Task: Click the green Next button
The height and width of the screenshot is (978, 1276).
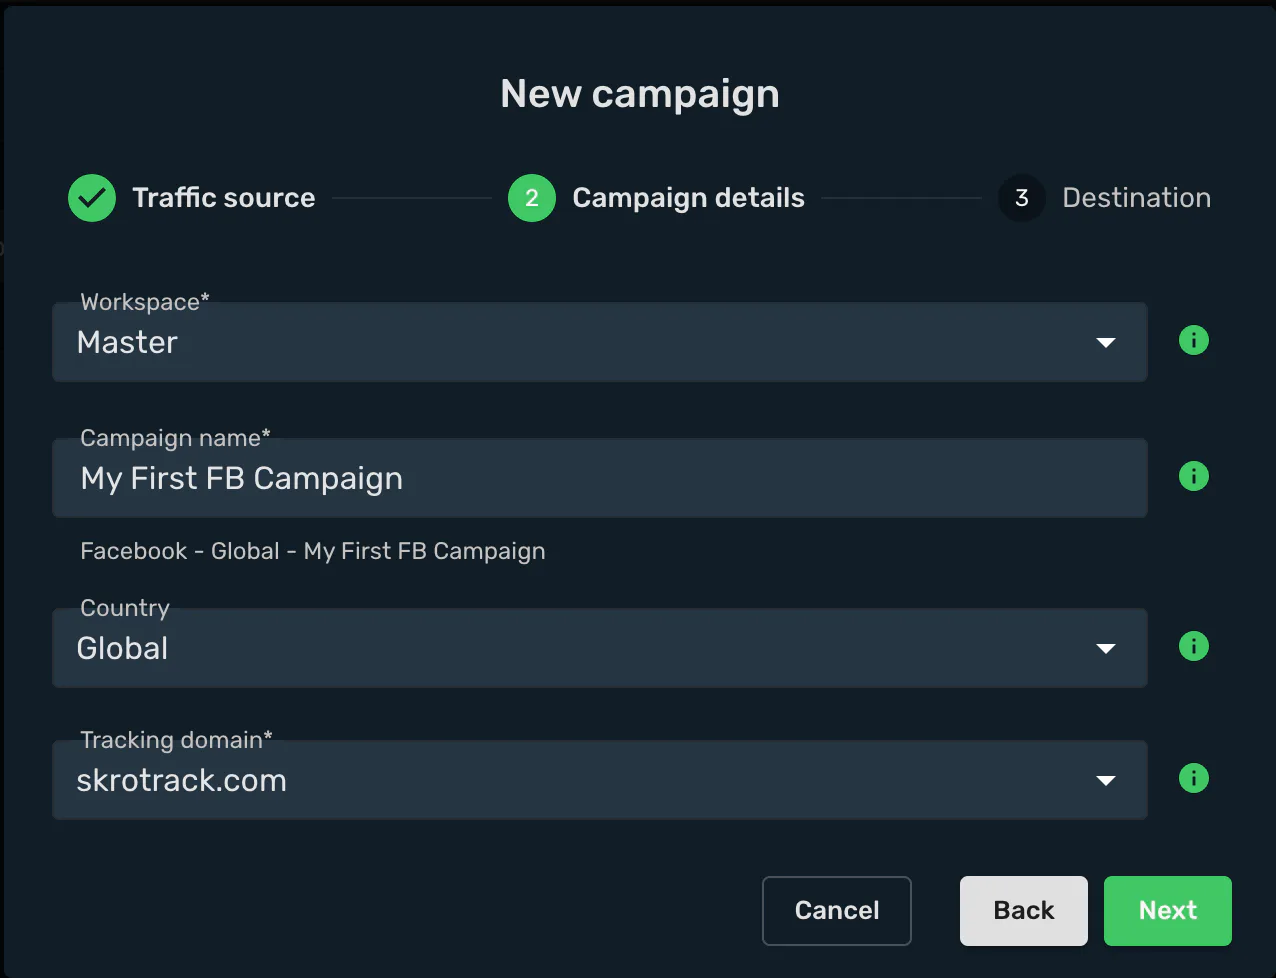Action: pyautogui.click(x=1168, y=911)
